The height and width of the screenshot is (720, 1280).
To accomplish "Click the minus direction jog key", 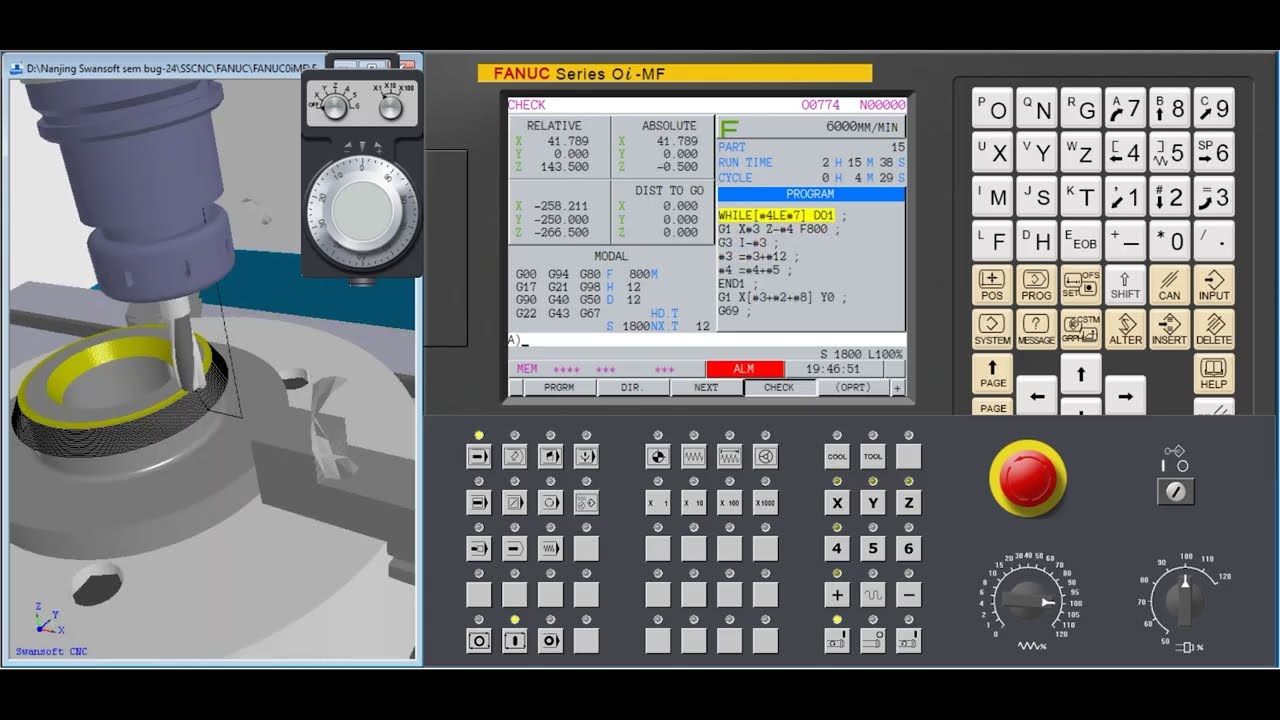I will click(x=909, y=595).
